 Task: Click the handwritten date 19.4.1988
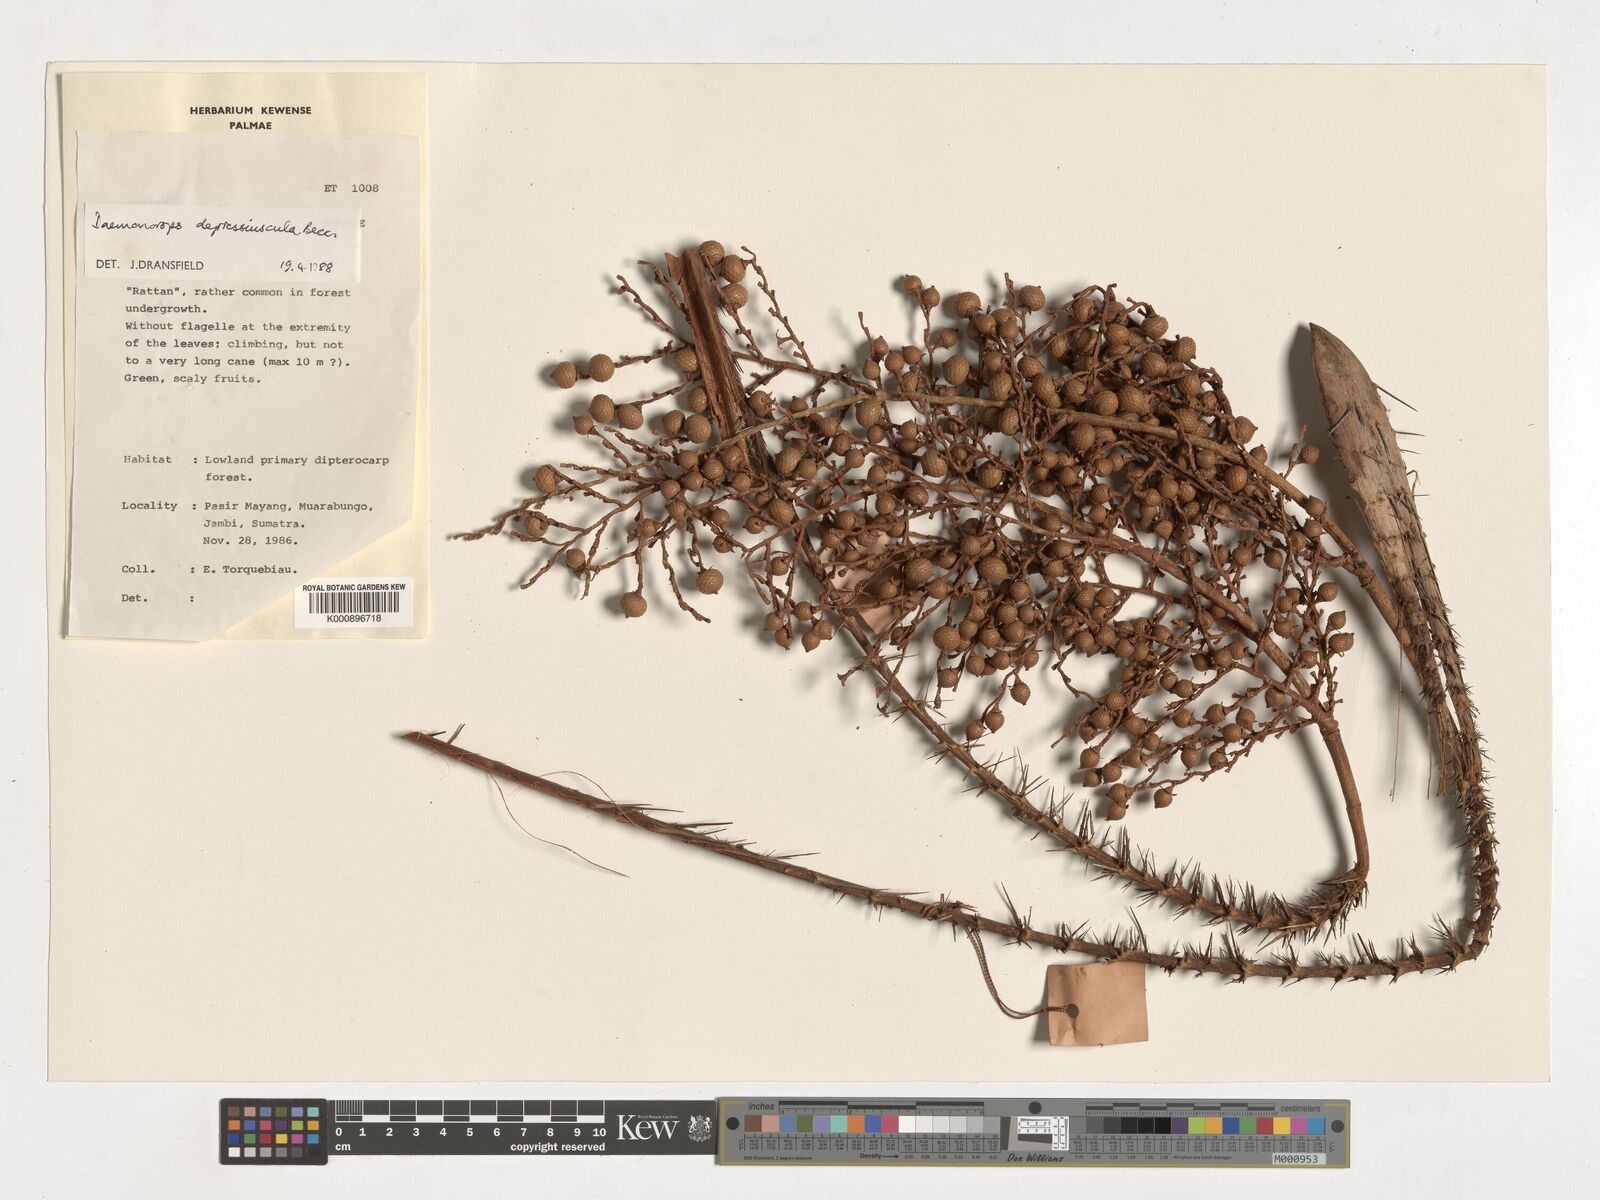pos(306,267)
